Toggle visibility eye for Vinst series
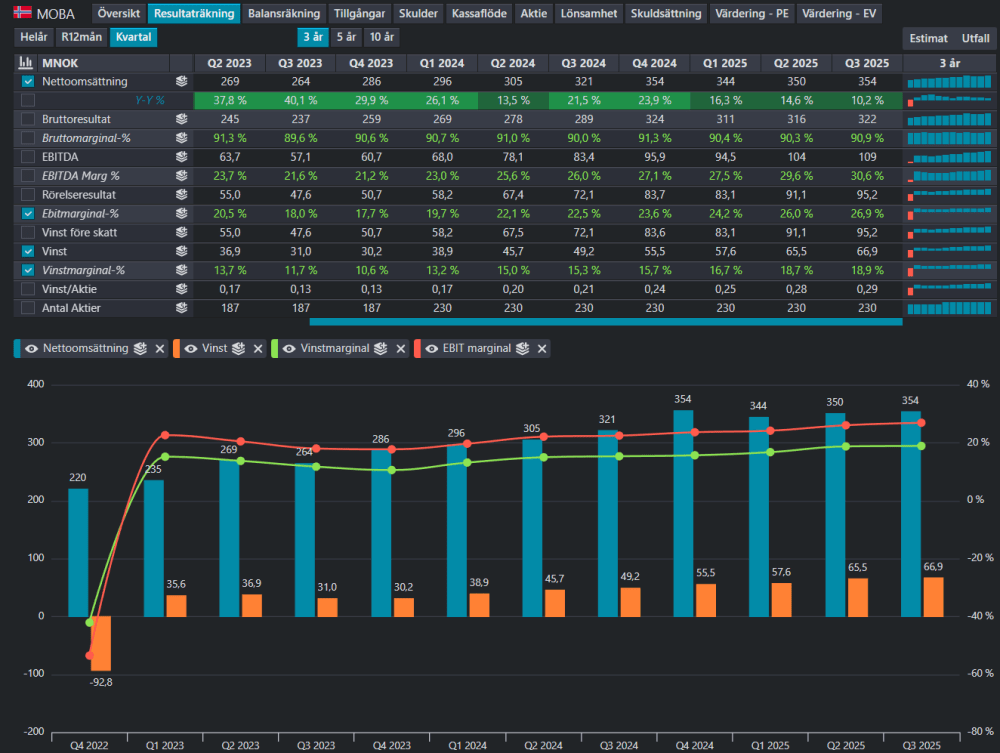The image size is (1000, 753). [191, 349]
